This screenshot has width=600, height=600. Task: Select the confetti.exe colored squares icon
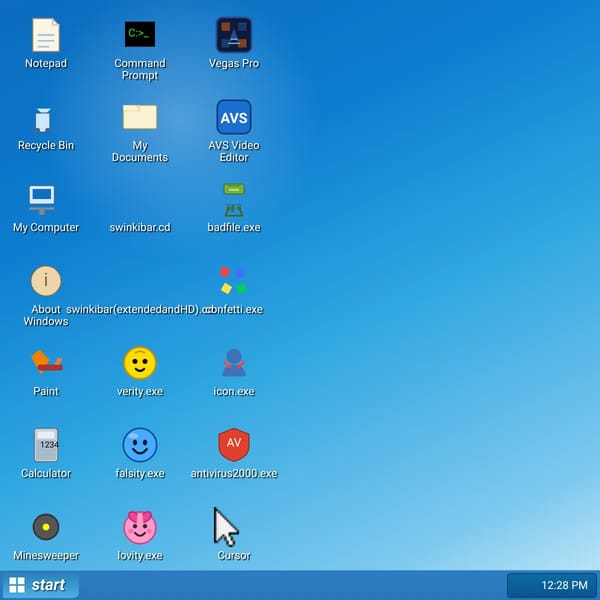[233, 281]
